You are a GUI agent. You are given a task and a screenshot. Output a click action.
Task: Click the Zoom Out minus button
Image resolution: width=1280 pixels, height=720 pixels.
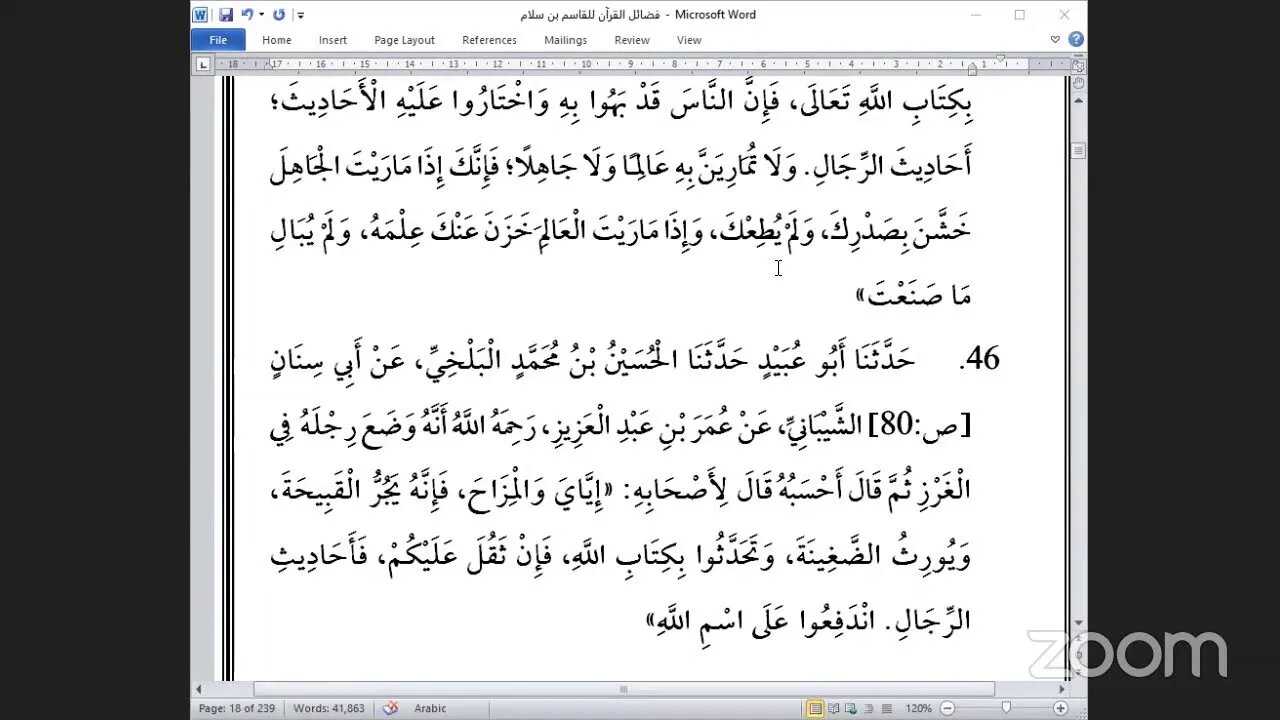(947, 708)
